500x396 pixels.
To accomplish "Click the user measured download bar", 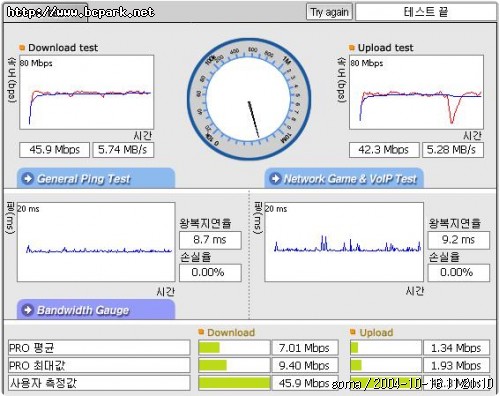I will coord(234,383).
